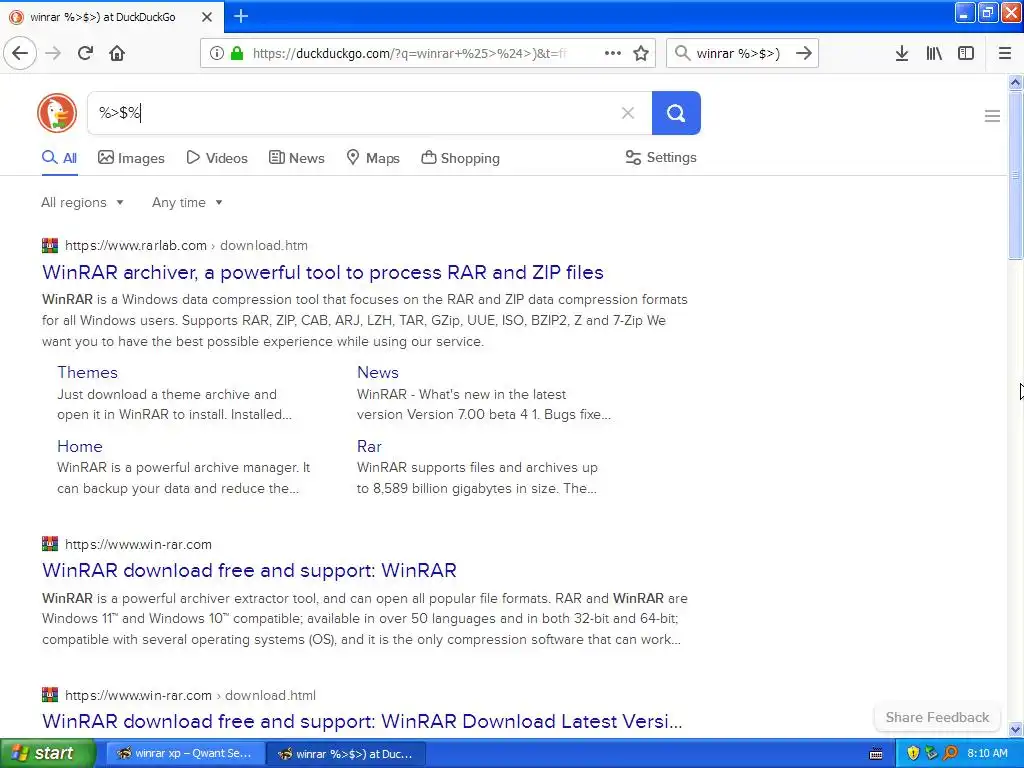Open the Downloads arrow icon
The image size is (1024, 768).
tap(902, 53)
